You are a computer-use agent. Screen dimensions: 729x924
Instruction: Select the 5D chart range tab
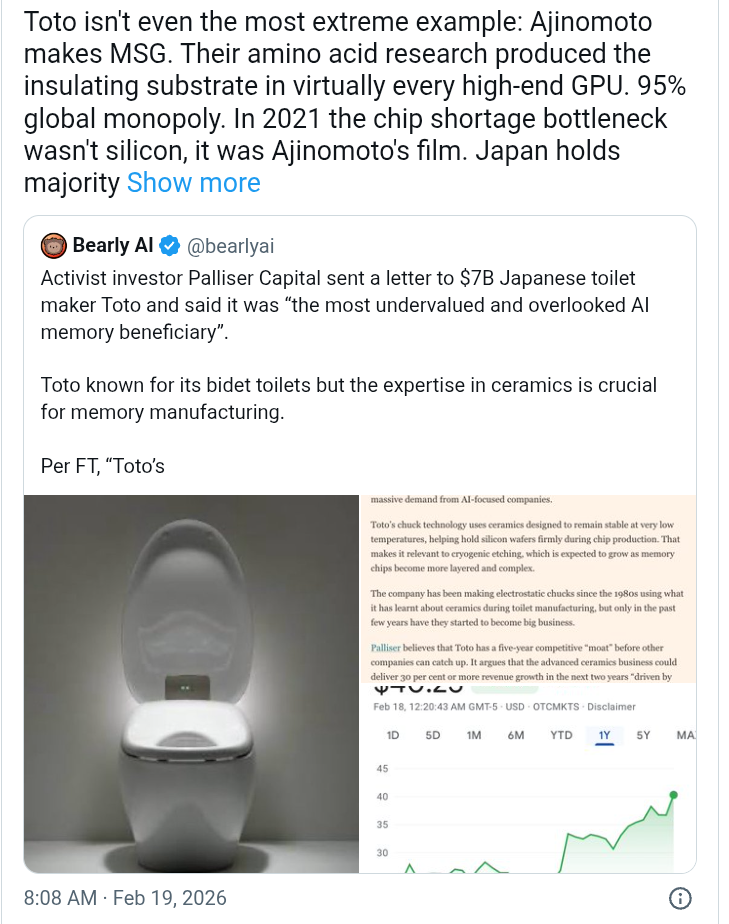[433, 735]
